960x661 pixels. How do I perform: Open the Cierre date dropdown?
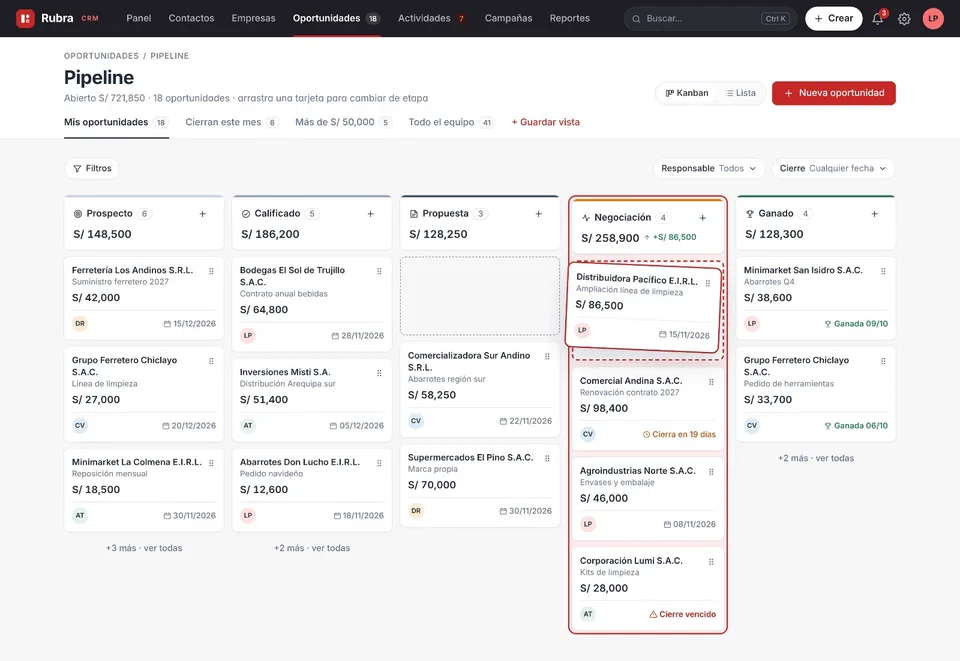point(833,168)
